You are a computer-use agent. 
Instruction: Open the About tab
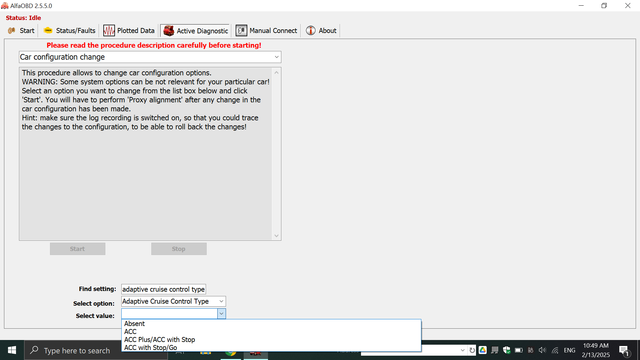321,31
